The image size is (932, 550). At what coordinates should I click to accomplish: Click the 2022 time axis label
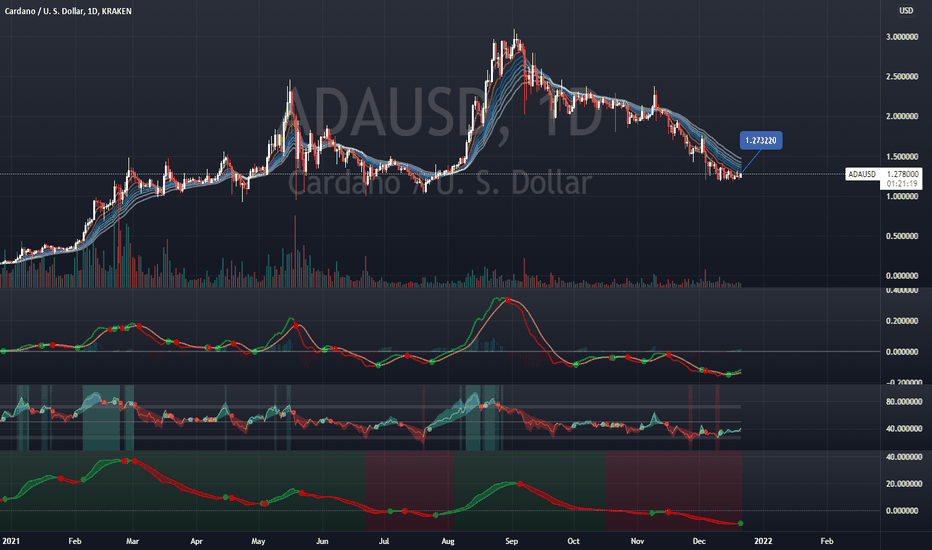(763, 541)
